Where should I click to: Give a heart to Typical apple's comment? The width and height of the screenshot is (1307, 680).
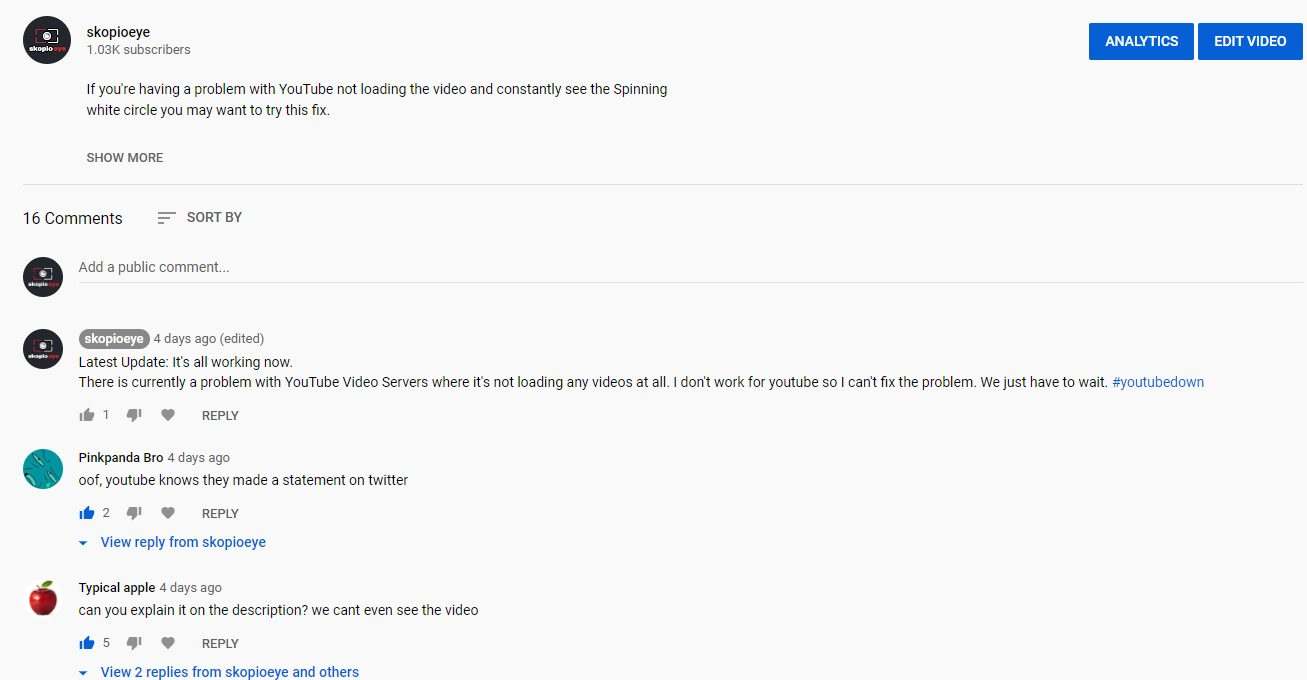point(168,643)
